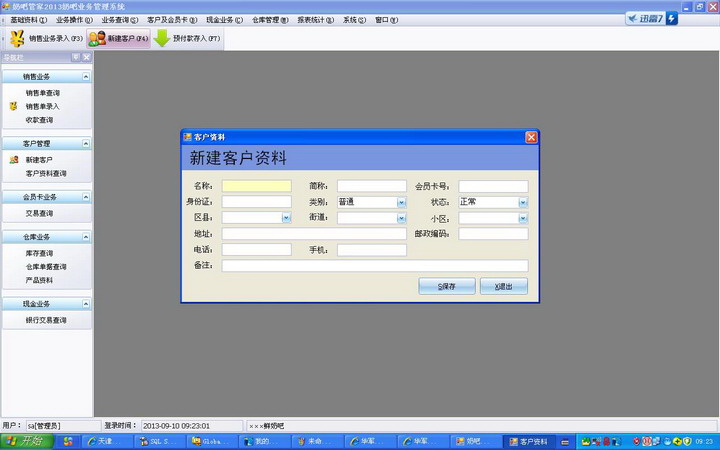Image resolution: width=720 pixels, height=450 pixels.
Task: Open the 状态 dropdown showing 正常
Action: [523, 202]
